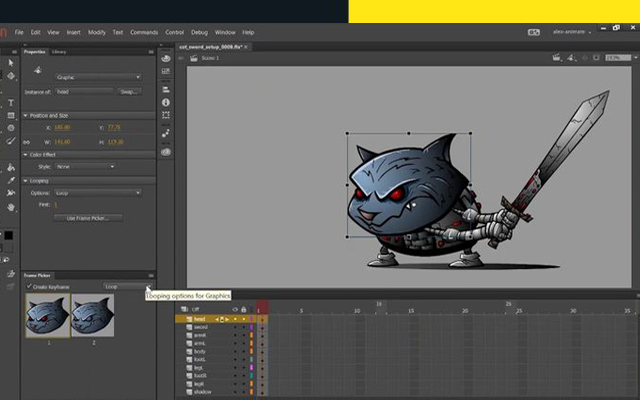The image size is (640, 400).
Task: Toggle visibility dot for head layer
Action: [x=235, y=319]
